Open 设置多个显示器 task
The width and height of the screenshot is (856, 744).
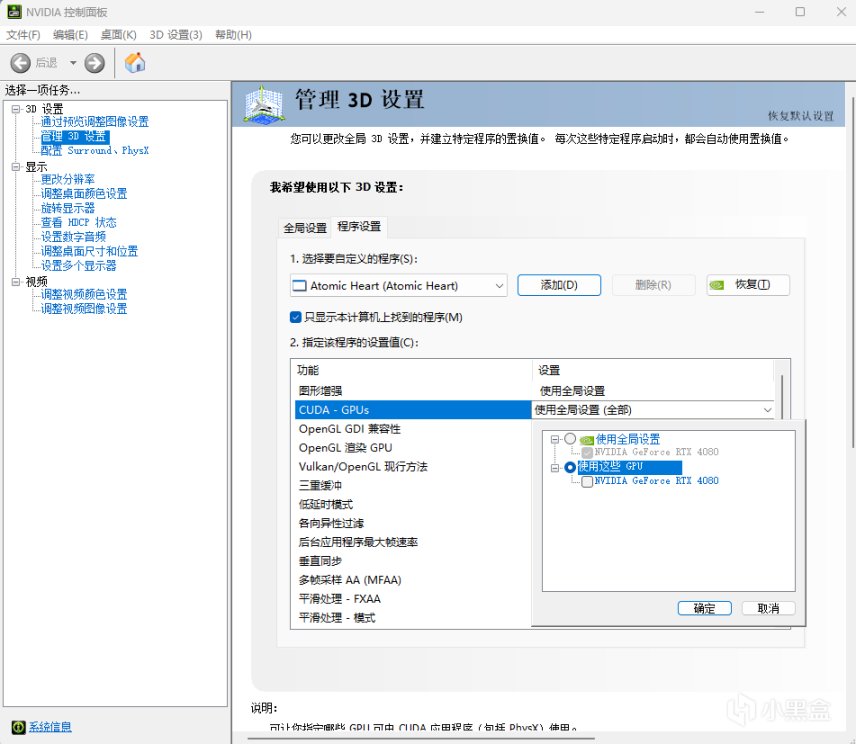79,265
